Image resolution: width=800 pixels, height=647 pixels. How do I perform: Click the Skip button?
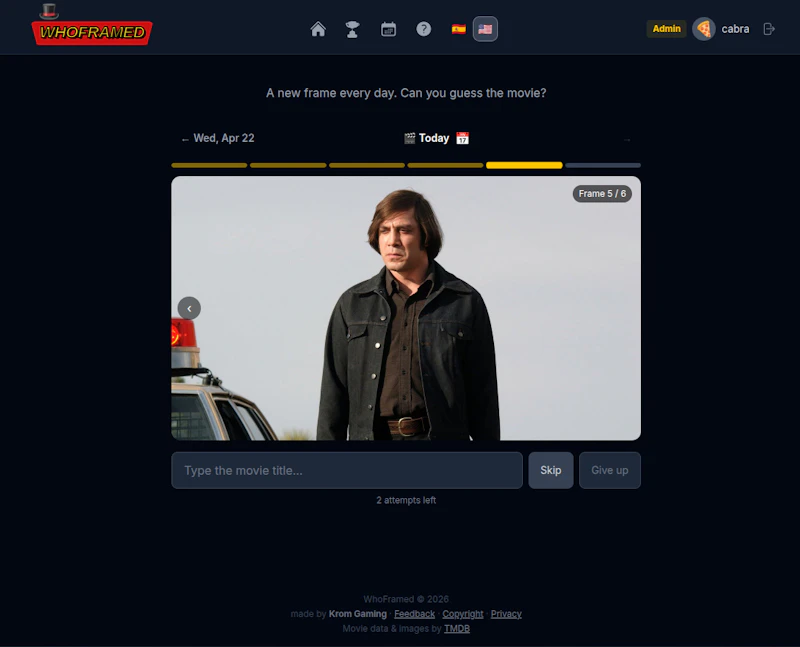[551, 470]
